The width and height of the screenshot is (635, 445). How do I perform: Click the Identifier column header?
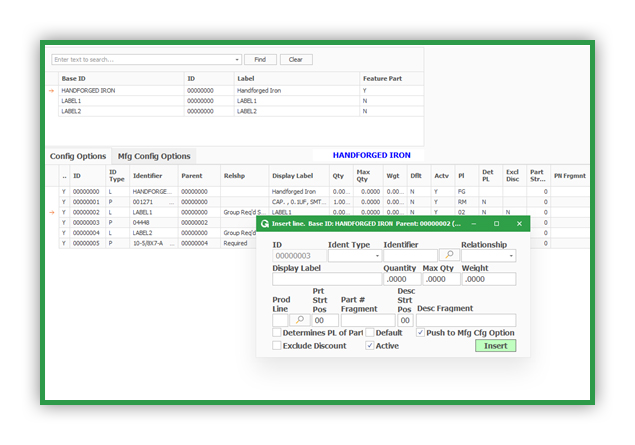click(x=154, y=176)
